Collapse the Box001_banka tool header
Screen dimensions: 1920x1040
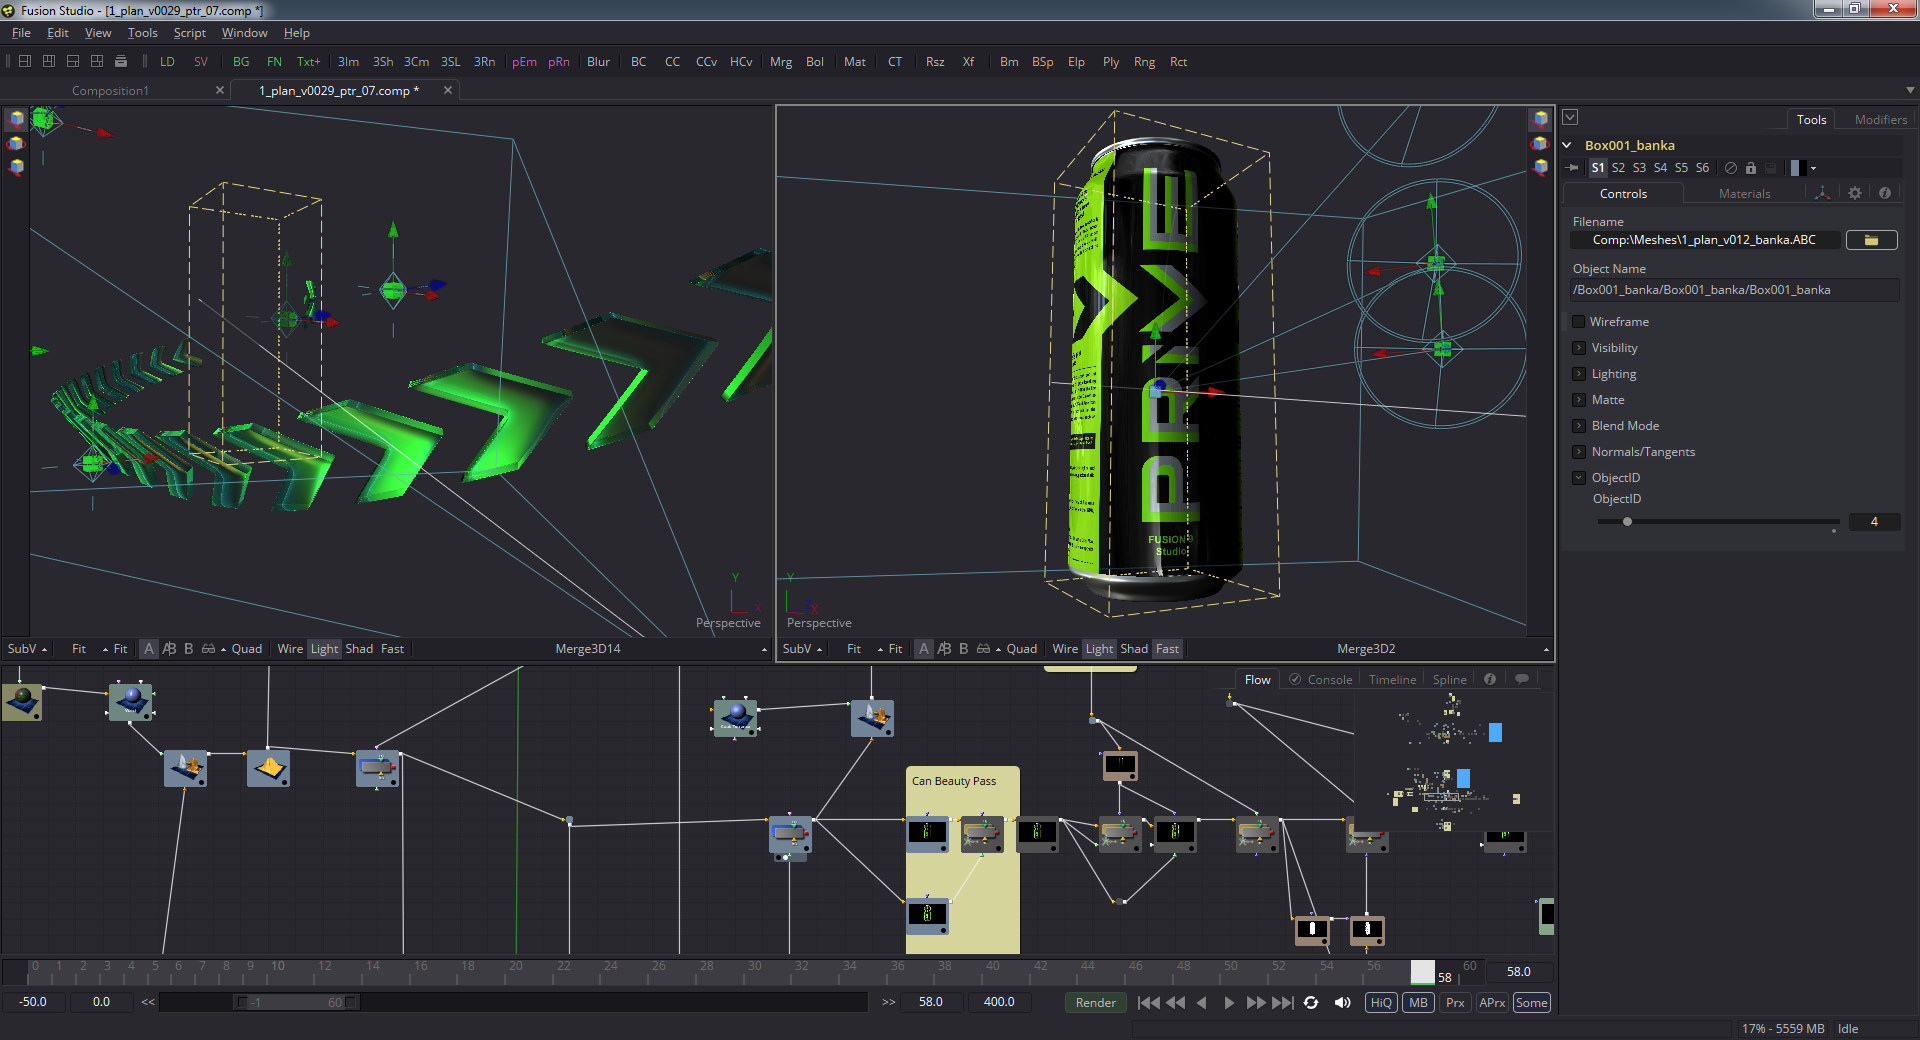tap(1568, 145)
